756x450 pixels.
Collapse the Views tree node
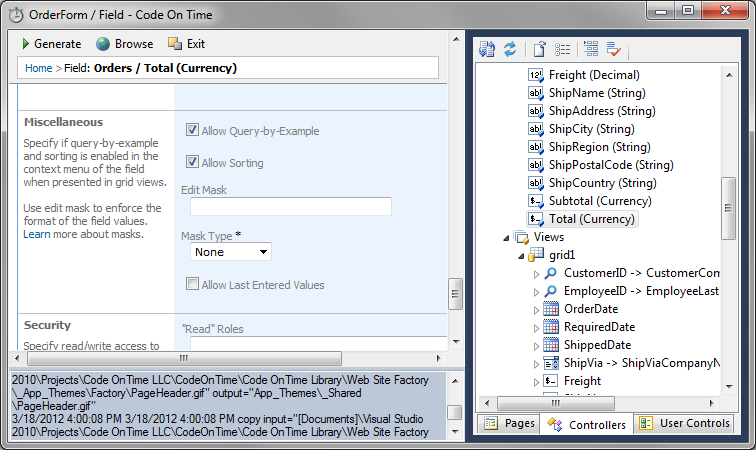(506, 237)
